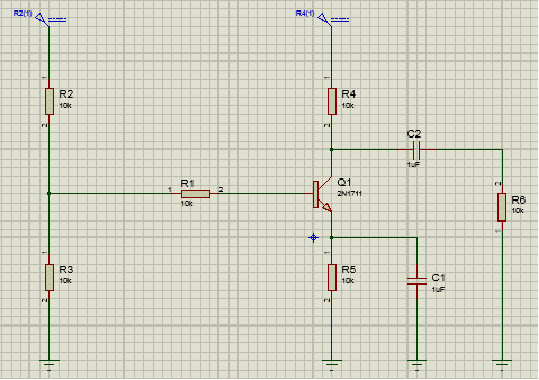Screen dimensions: 539x380
Task: Select the R2 resistor symbol
Action: tap(49, 101)
